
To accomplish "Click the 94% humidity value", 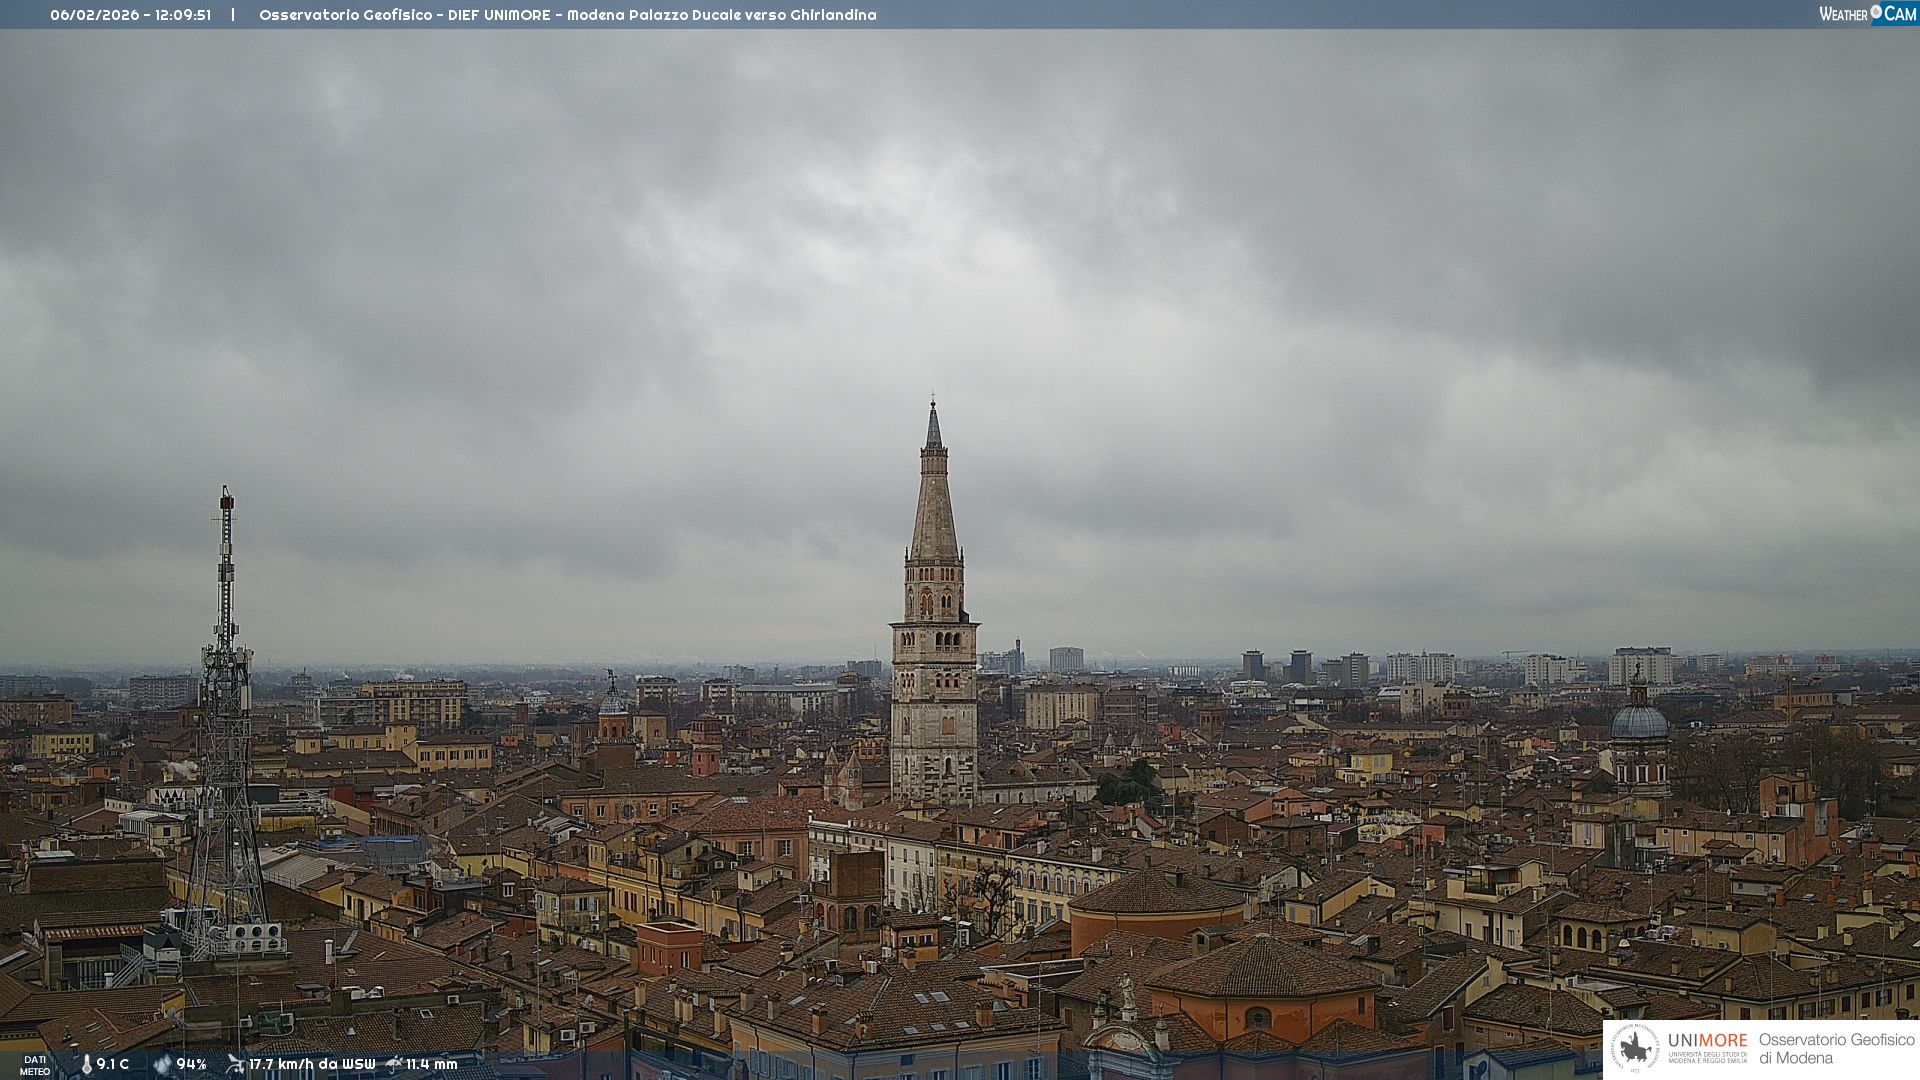I will [191, 1064].
